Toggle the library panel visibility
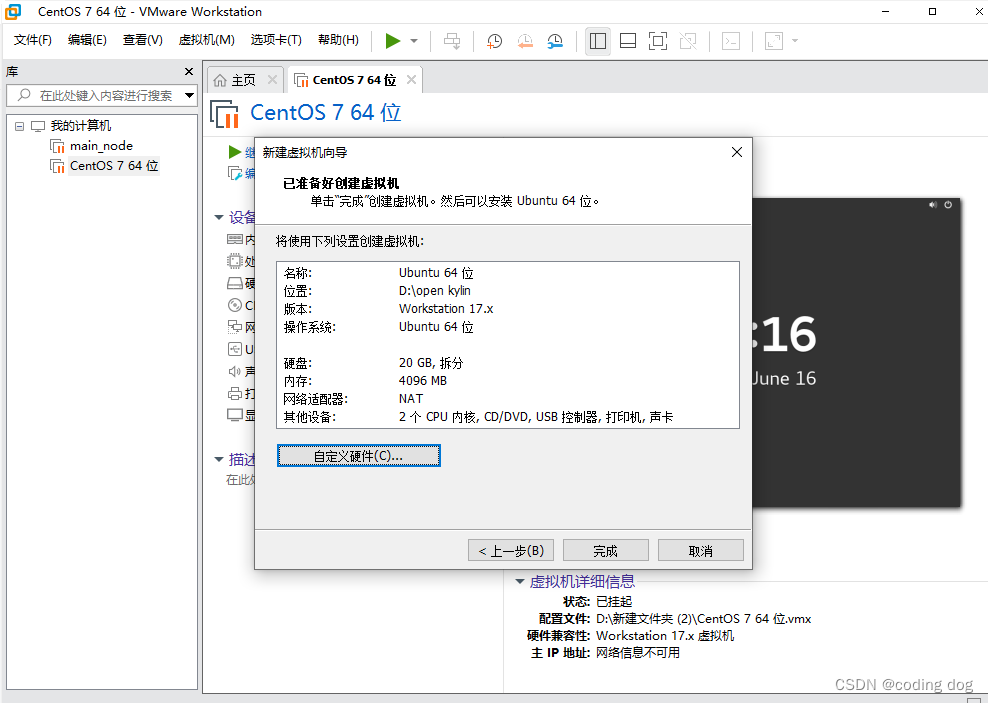This screenshot has height=703, width=988. coord(597,41)
